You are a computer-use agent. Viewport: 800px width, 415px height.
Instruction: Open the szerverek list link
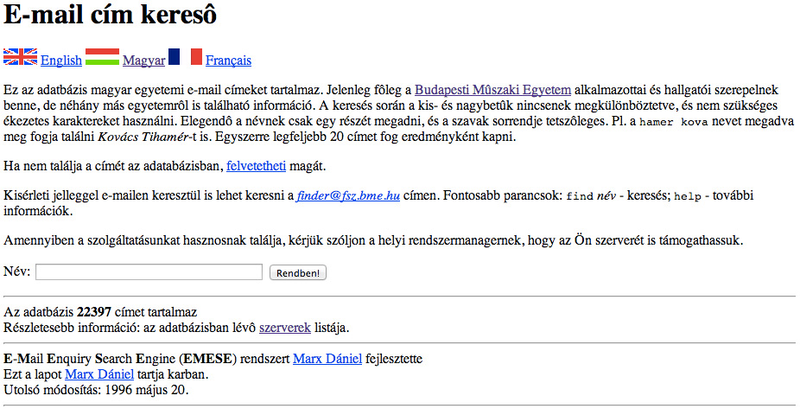tap(285, 328)
